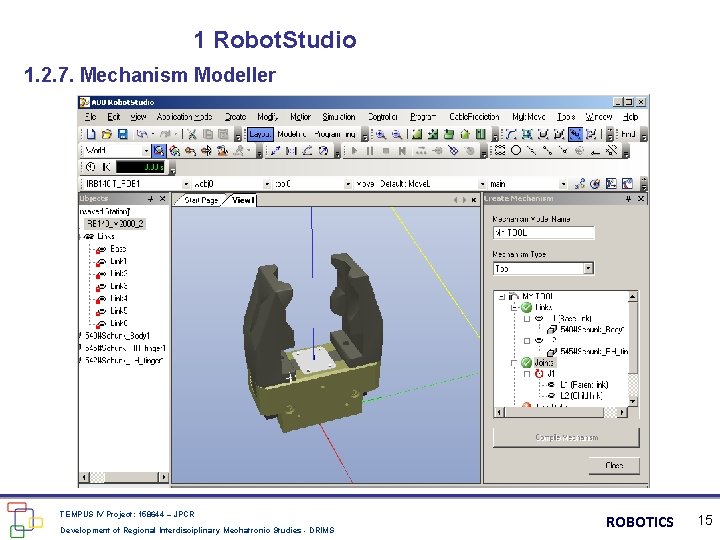
Task: Click right arrow of Objects panel horizontal scrollbar
Action: point(163,477)
